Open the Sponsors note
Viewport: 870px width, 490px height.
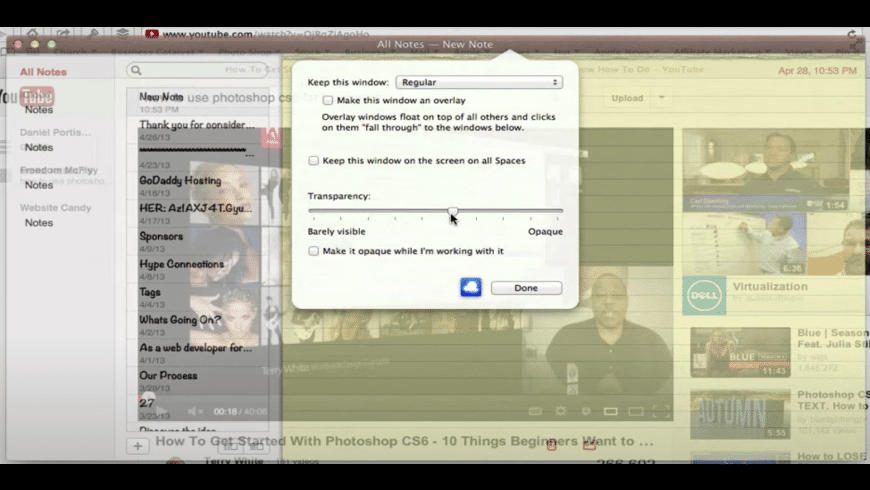click(198, 241)
